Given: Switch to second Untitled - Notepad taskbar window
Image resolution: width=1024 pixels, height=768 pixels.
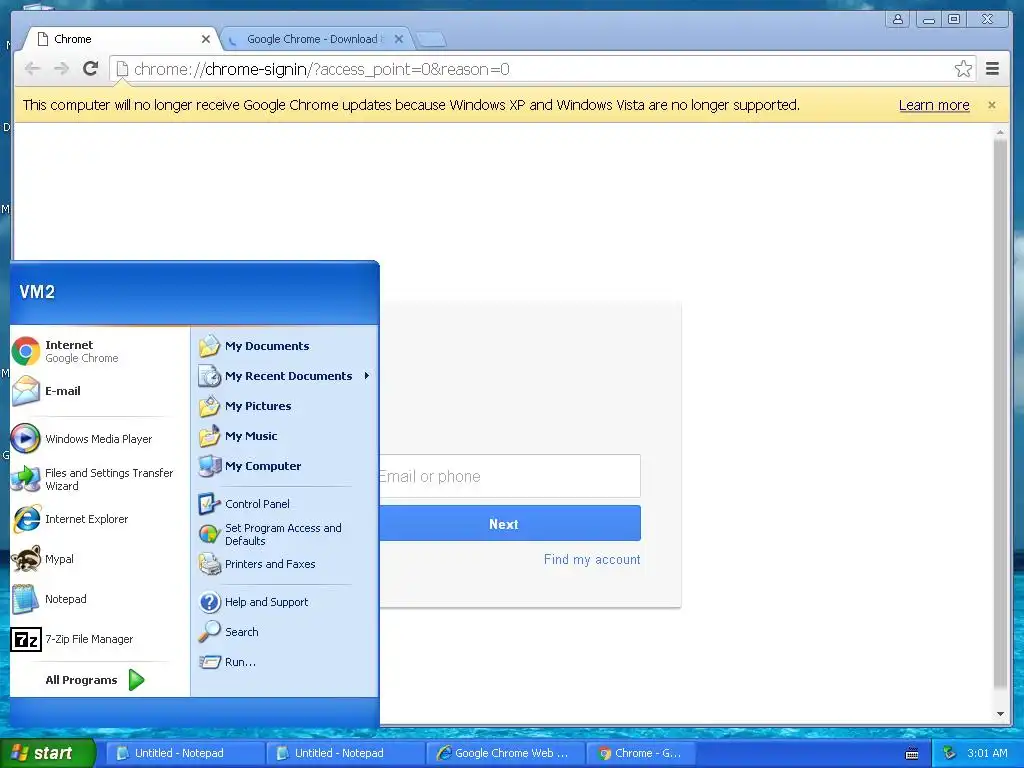Looking at the screenshot, I should [x=344, y=753].
